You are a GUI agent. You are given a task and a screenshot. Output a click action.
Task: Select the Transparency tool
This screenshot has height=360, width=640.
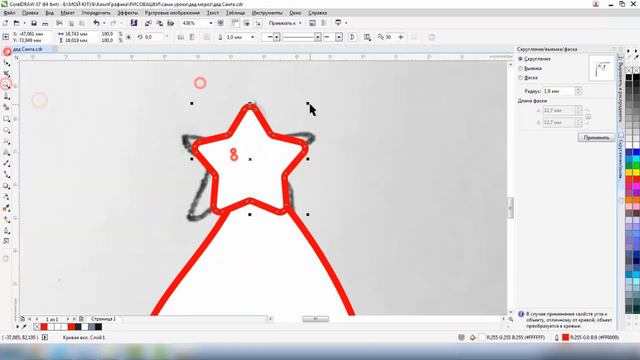[x=7, y=197]
